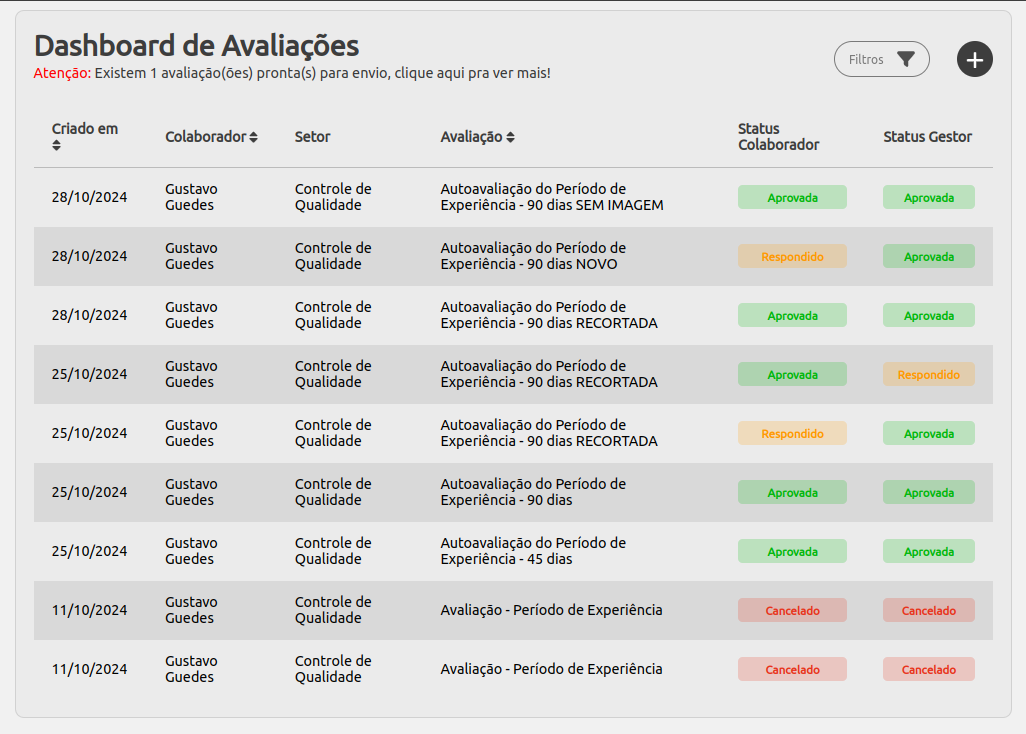Image resolution: width=1026 pixels, height=734 pixels.
Task: Click Gustavo Guedes in the 45 dias row
Action: [190, 551]
